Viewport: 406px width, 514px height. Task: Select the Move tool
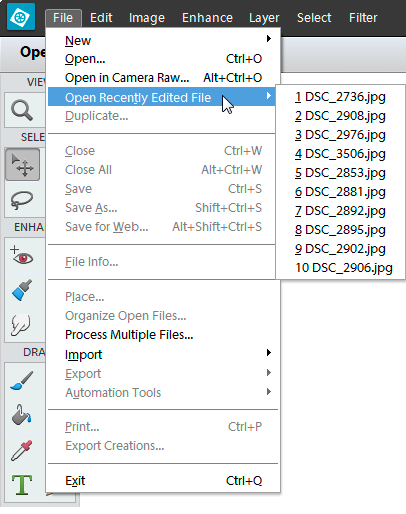click(22, 165)
